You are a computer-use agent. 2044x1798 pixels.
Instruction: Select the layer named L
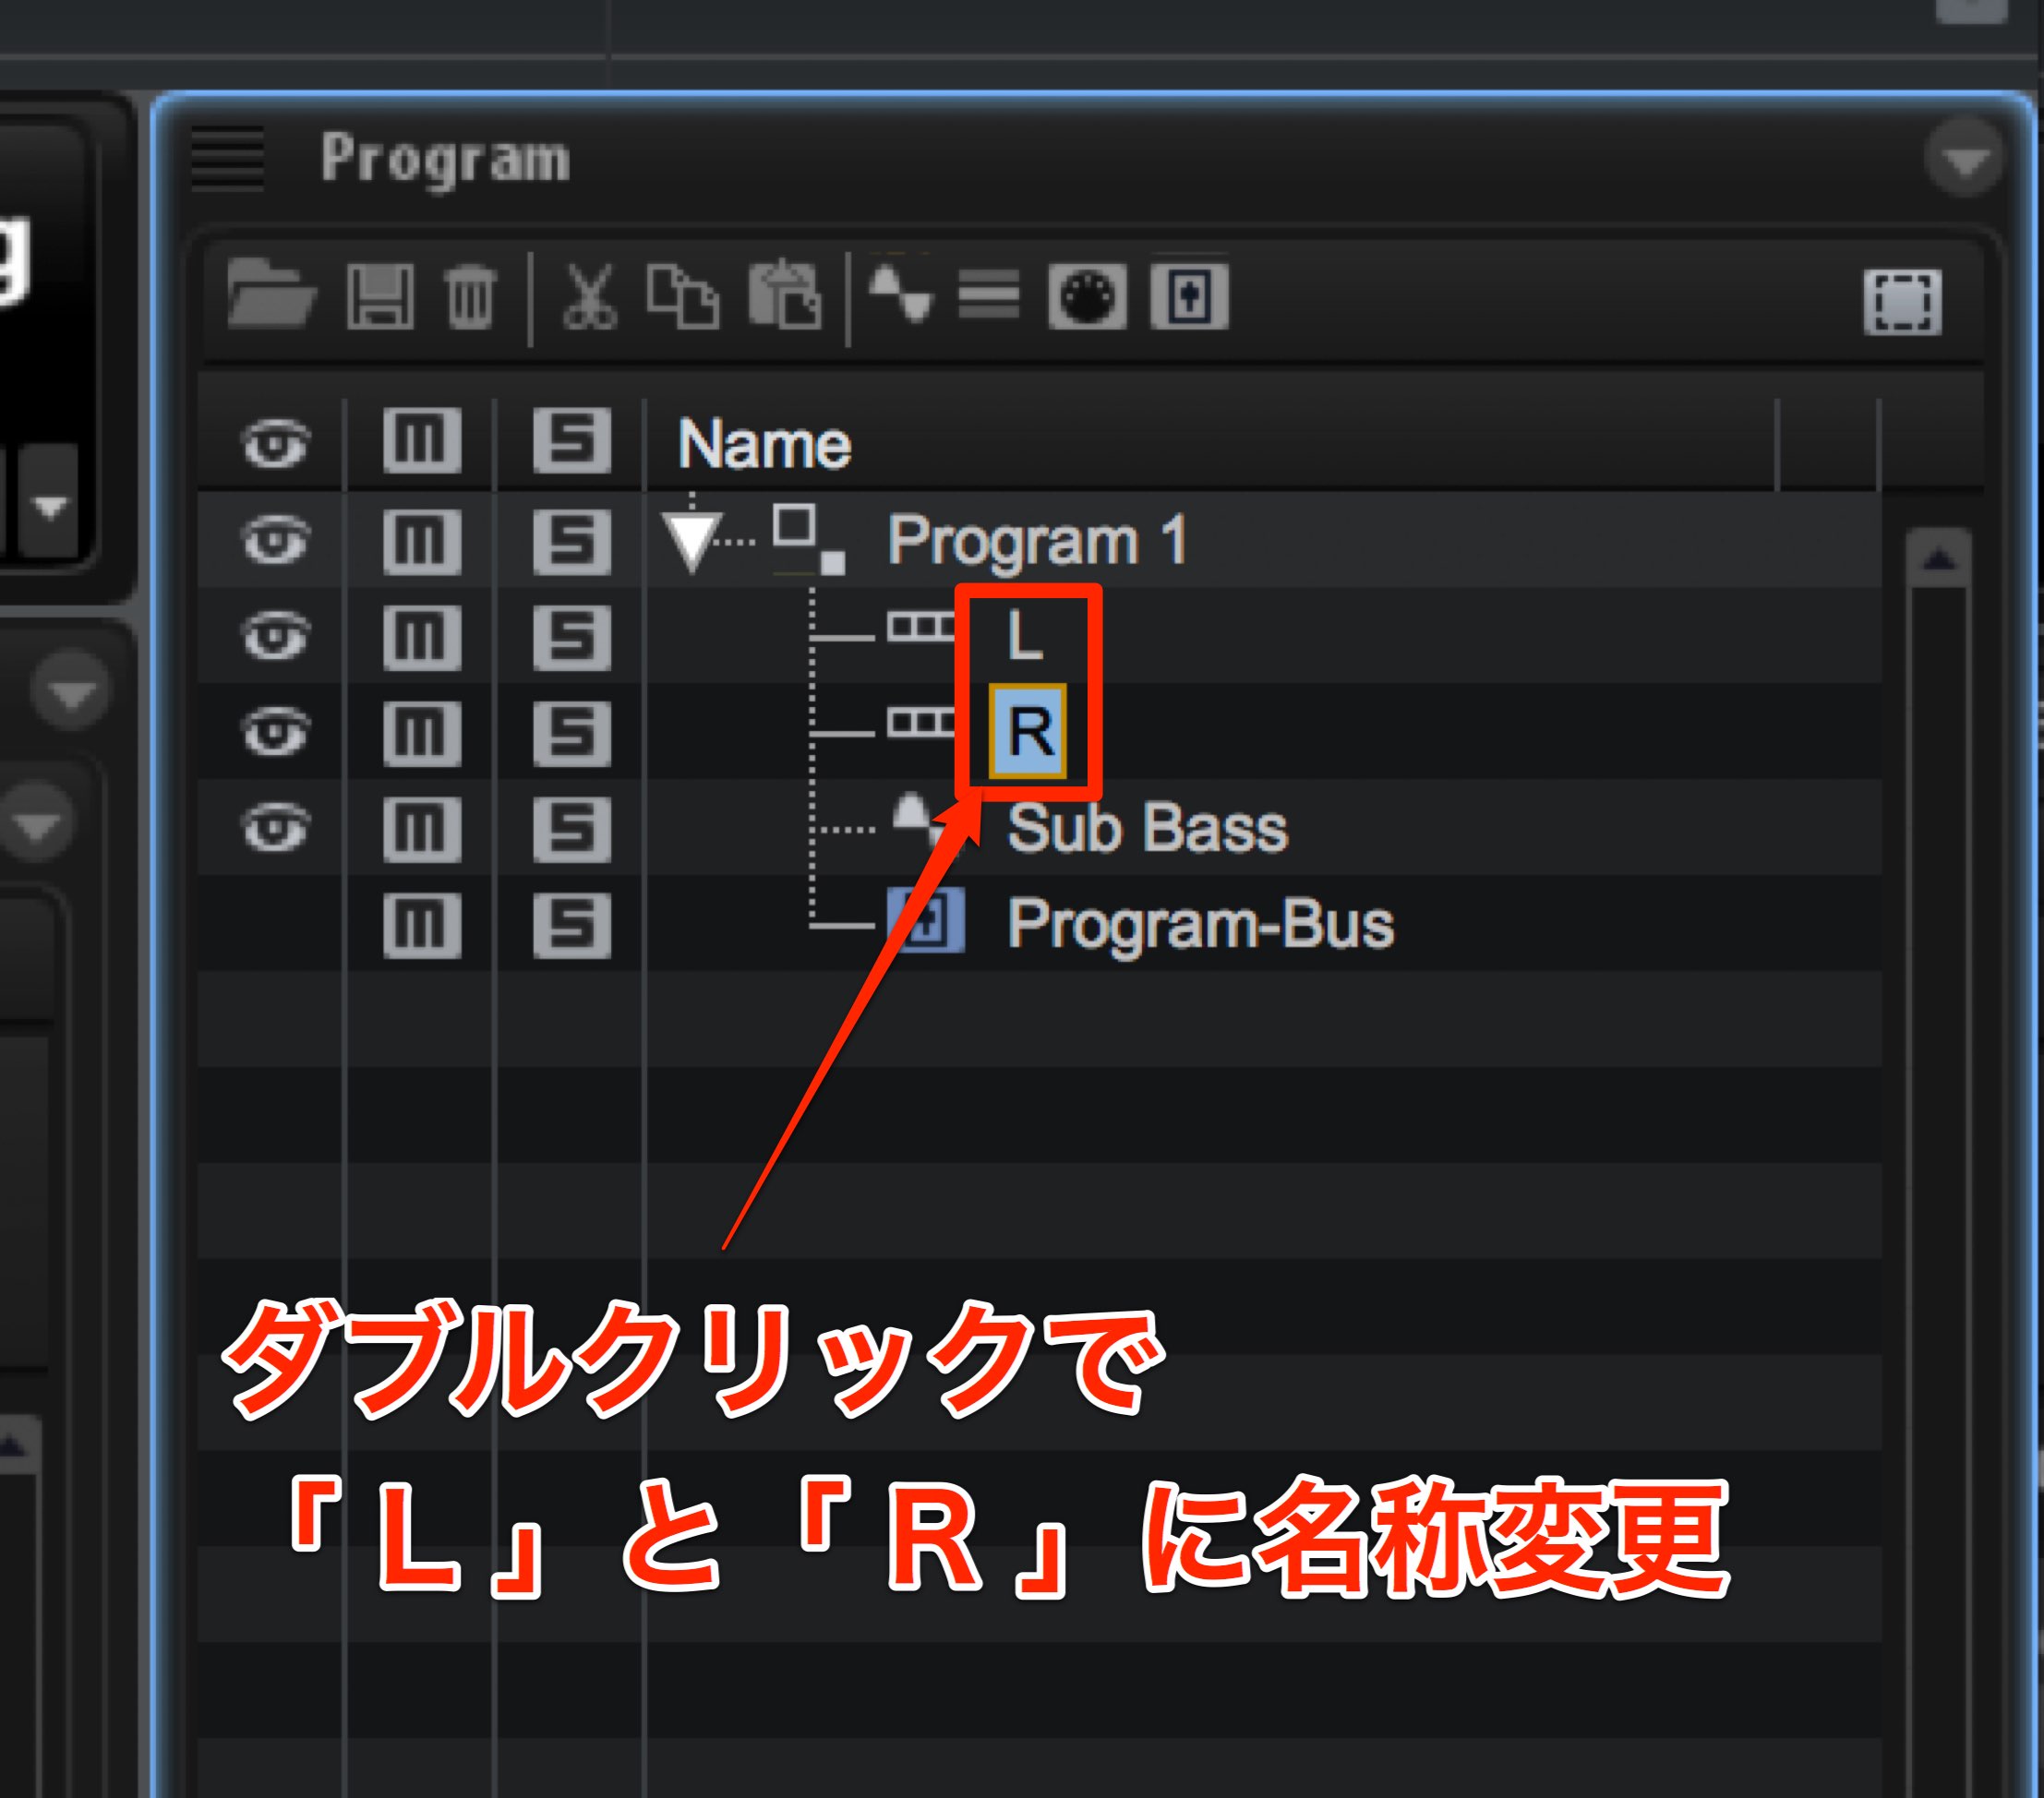coord(1025,636)
